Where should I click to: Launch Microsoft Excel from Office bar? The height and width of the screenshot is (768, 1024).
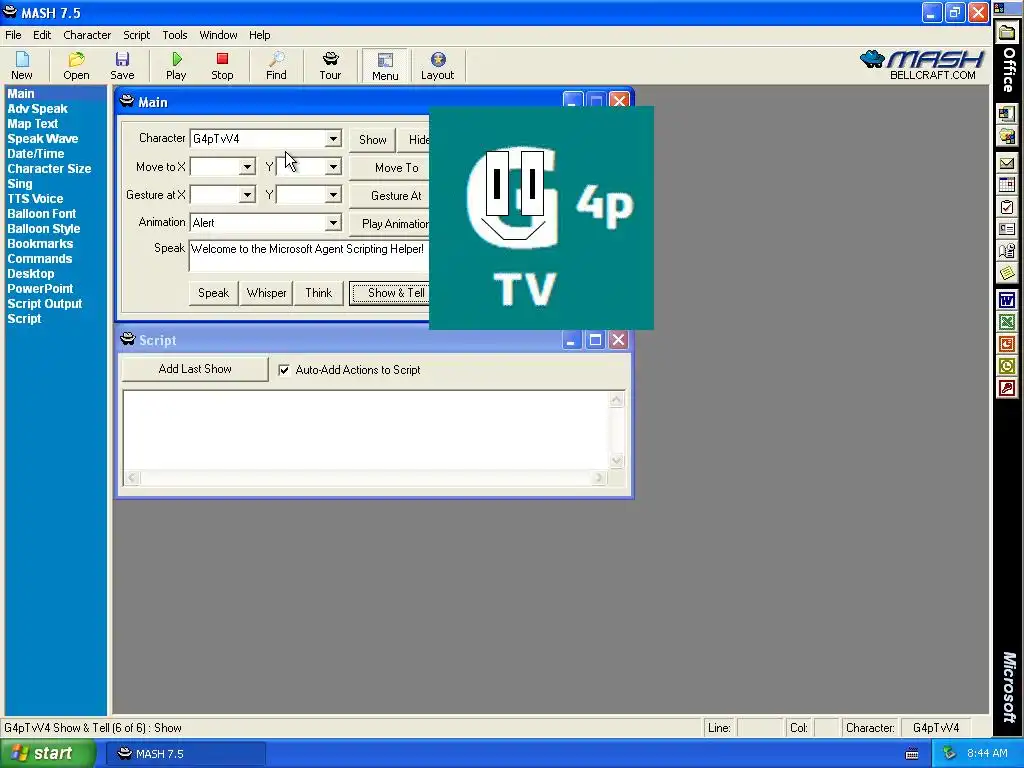(1007, 322)
